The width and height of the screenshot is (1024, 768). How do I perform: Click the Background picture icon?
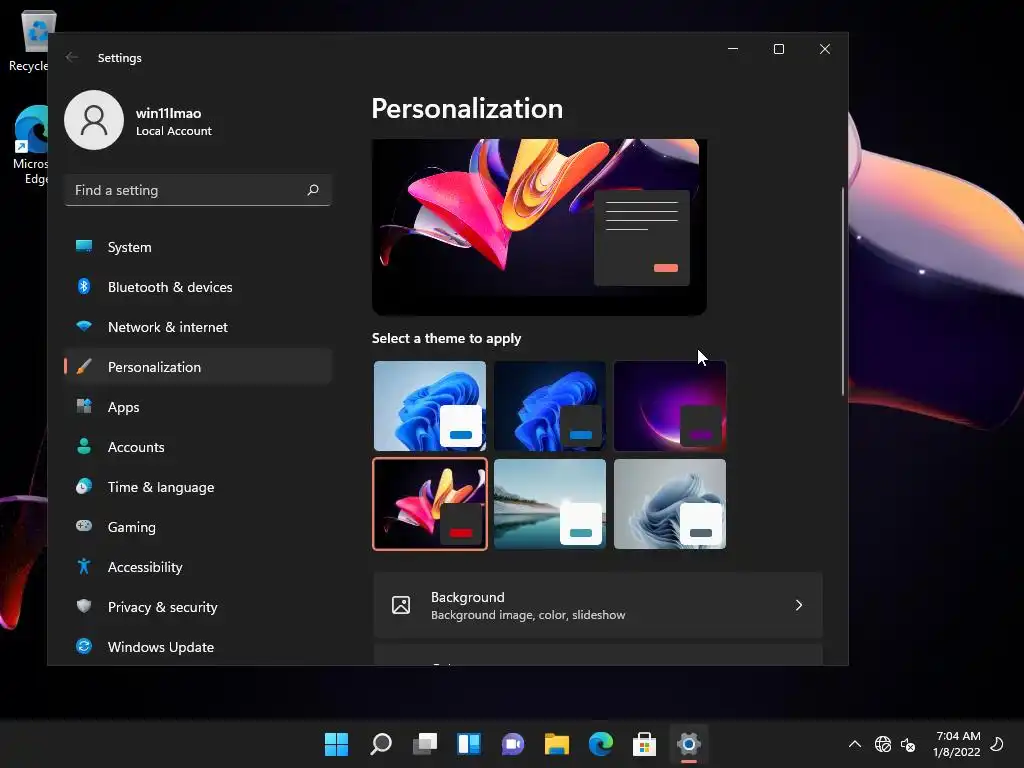coord(401,605)
